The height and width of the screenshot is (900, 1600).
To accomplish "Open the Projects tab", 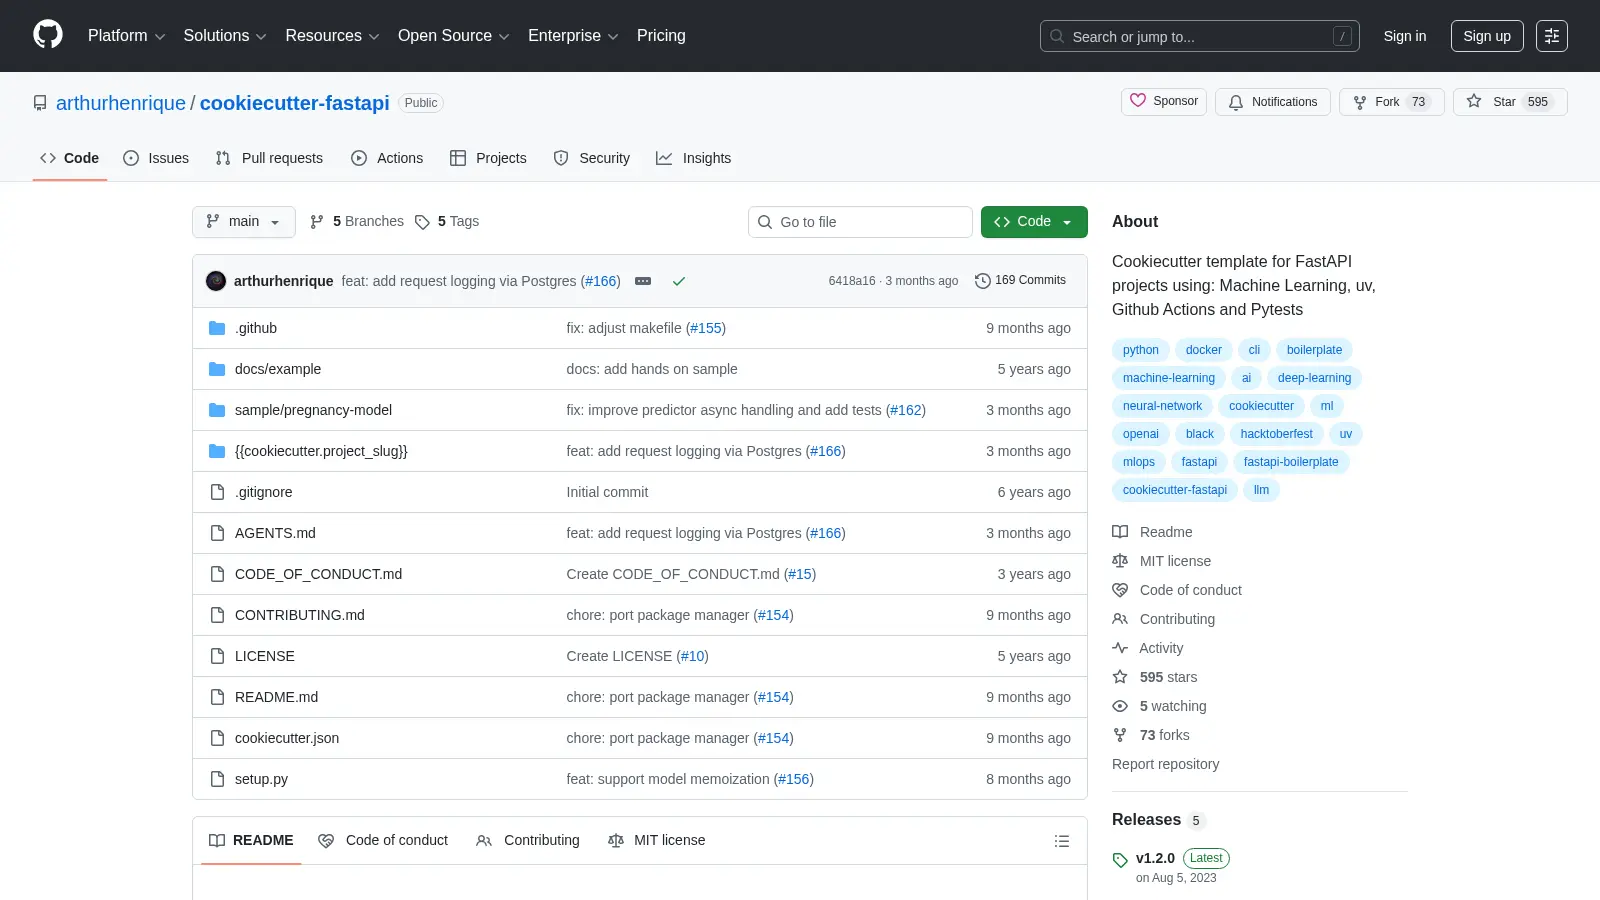I will (488, 158).
